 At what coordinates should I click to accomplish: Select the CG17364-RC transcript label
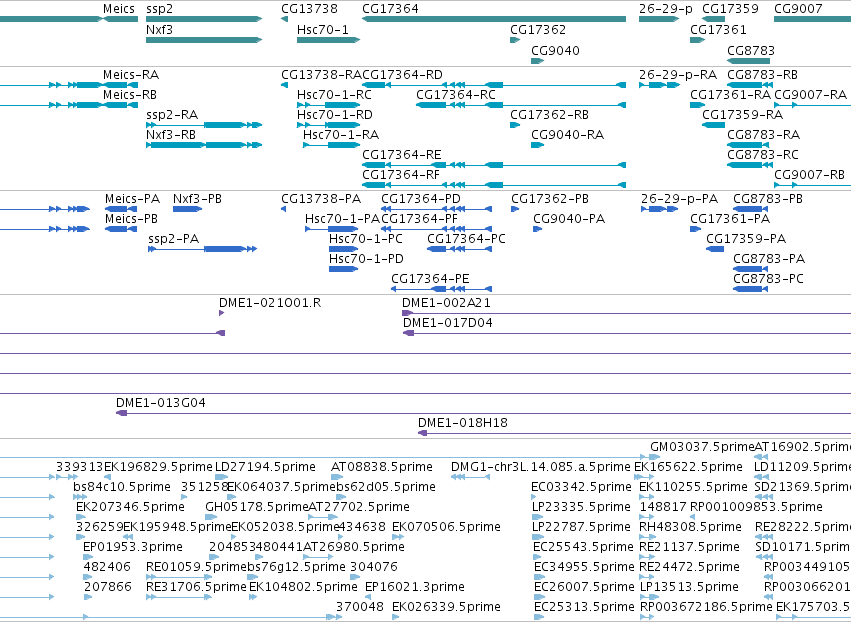point(456,94)
